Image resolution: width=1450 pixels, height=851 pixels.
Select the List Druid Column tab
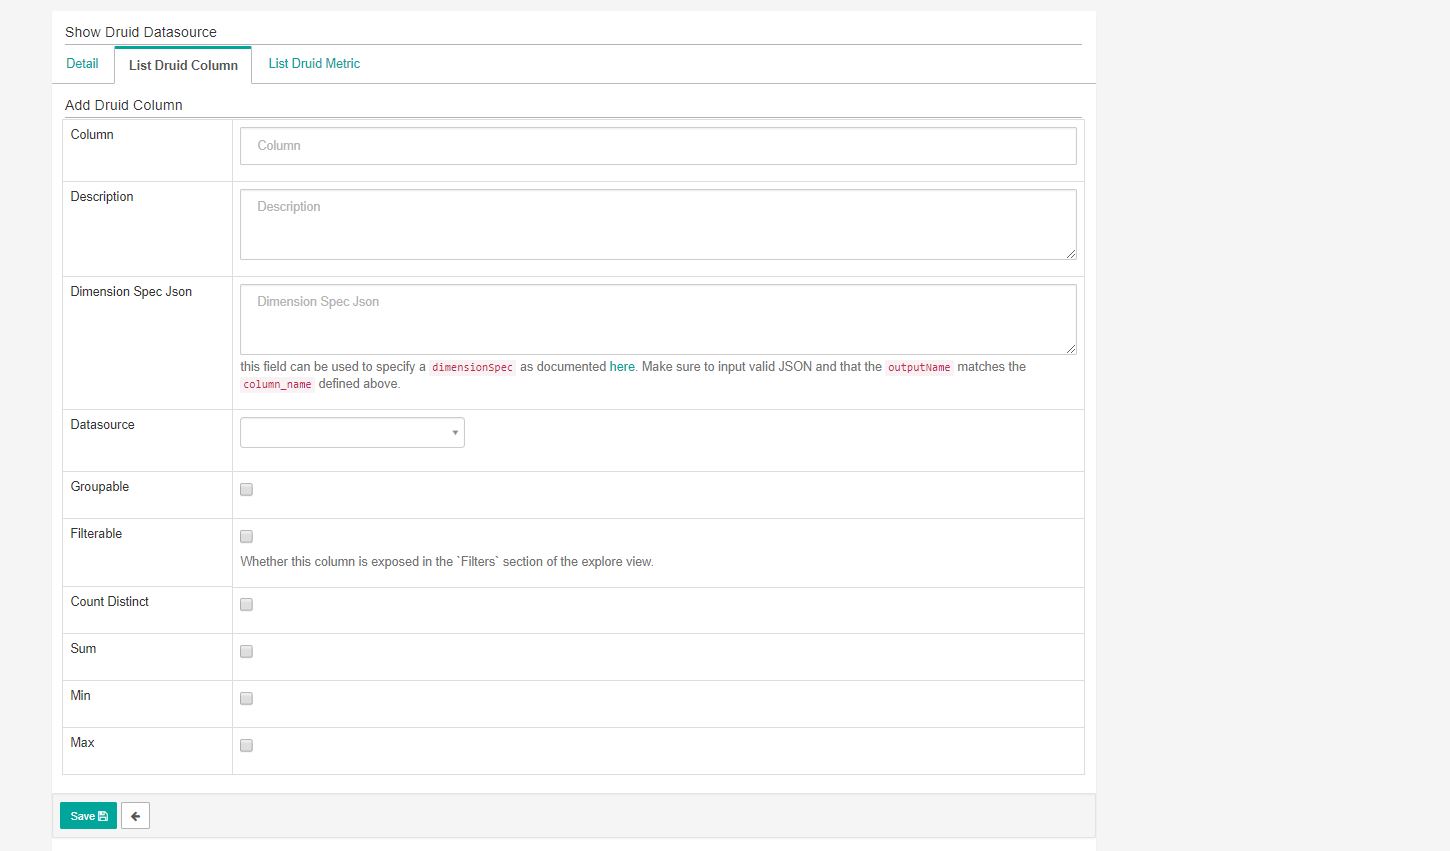[183, 66]
